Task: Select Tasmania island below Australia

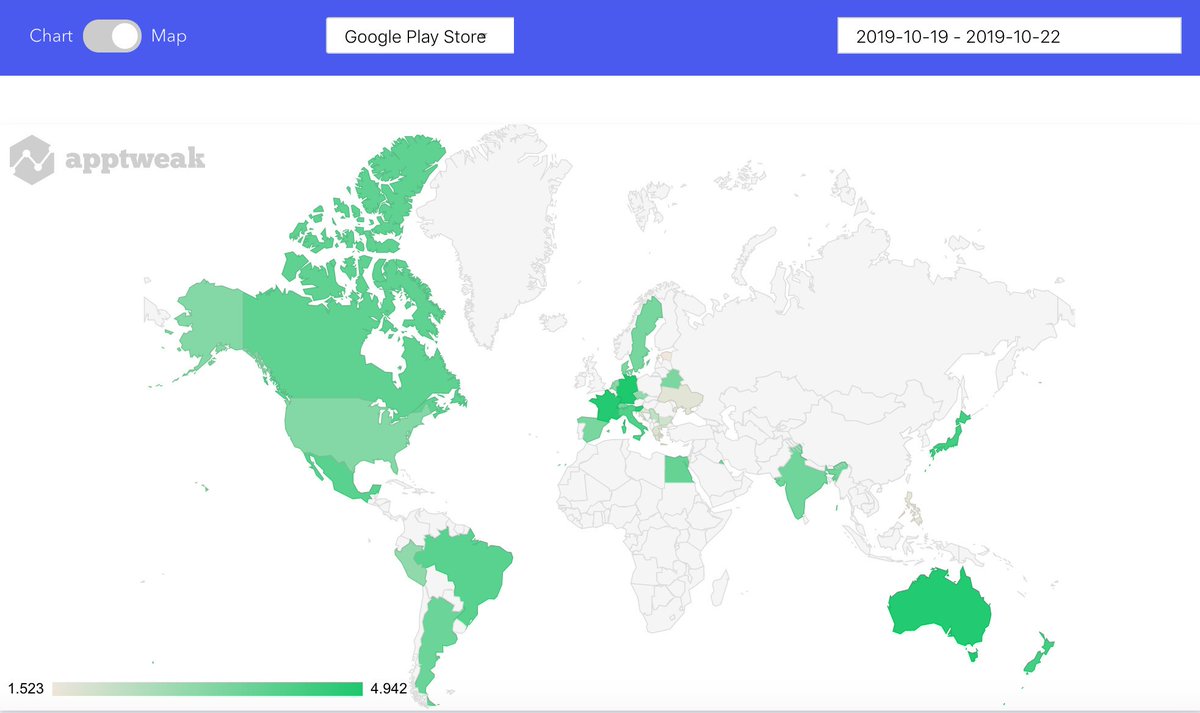Action: point(975,655)
